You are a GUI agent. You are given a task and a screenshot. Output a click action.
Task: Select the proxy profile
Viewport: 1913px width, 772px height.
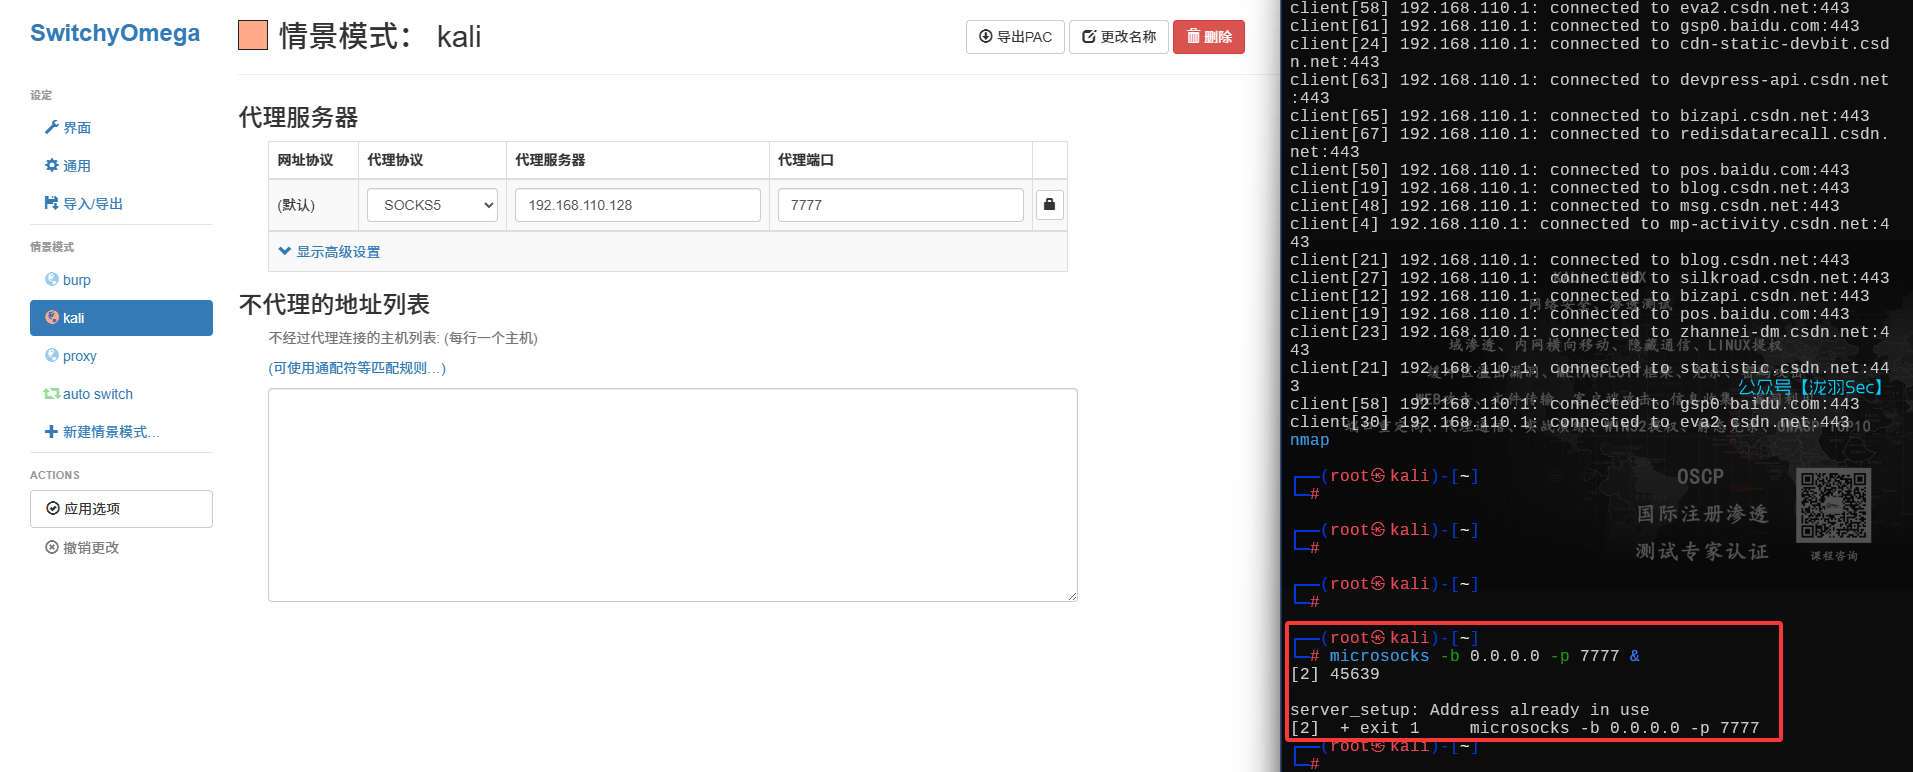[x=79, y=356]
